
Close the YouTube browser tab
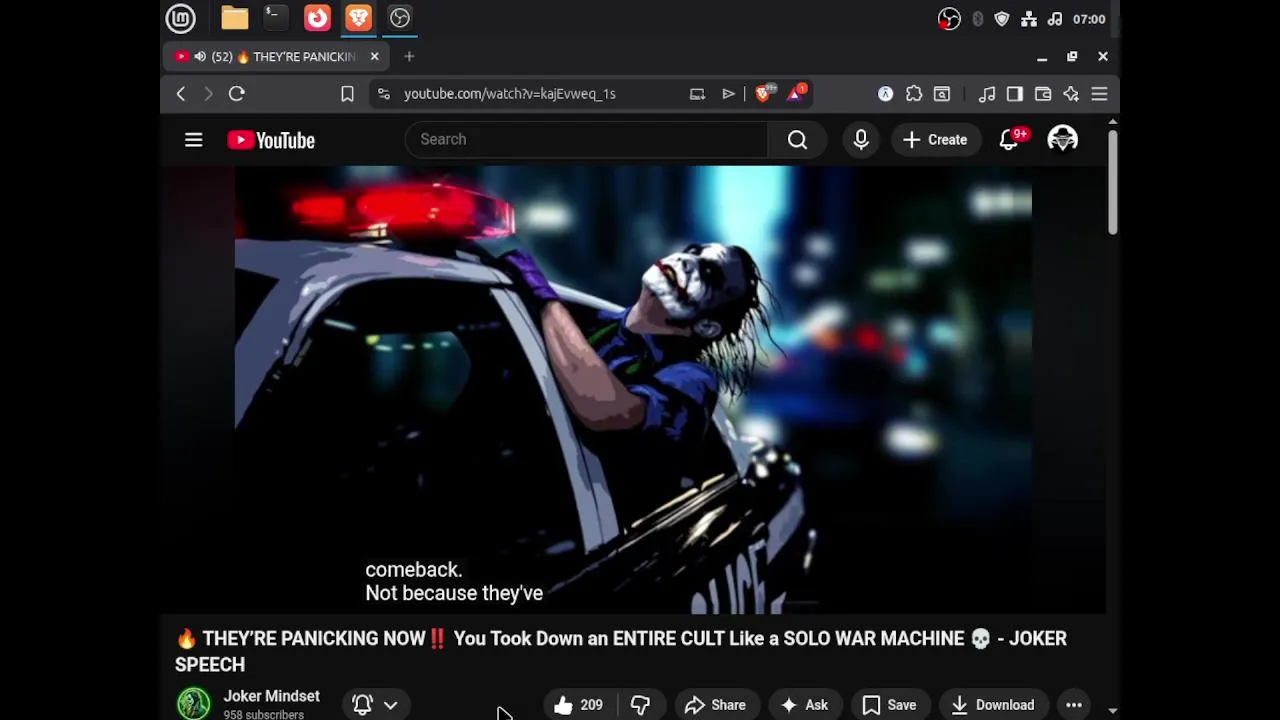coord(374,57)
